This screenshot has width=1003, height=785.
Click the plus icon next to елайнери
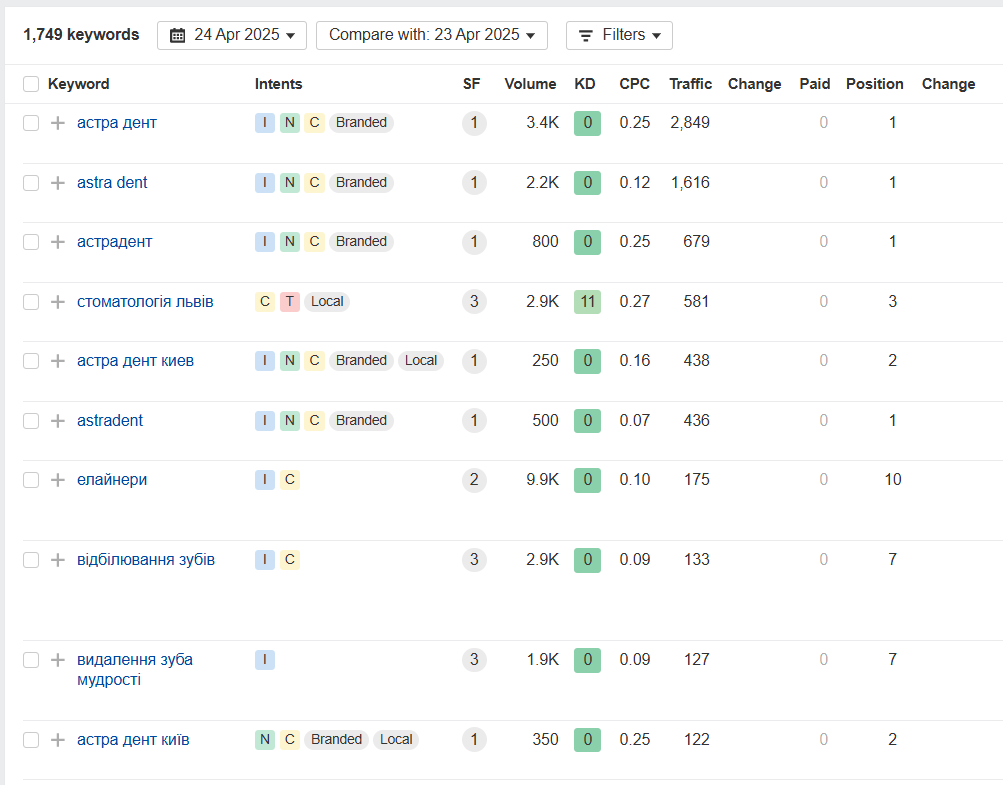[x=58, y=480]
